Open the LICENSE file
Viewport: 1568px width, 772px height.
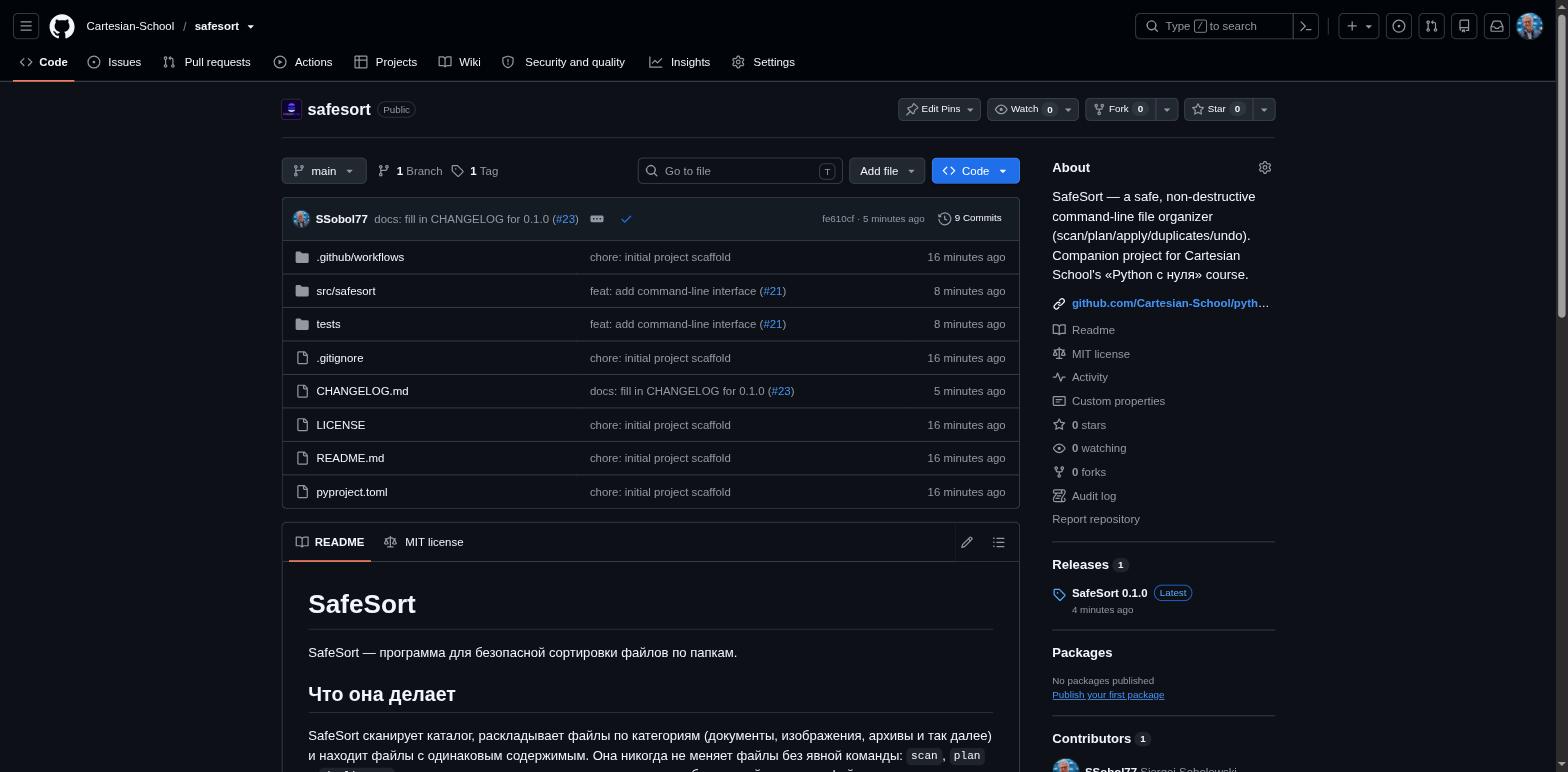(x=340, y=425)
